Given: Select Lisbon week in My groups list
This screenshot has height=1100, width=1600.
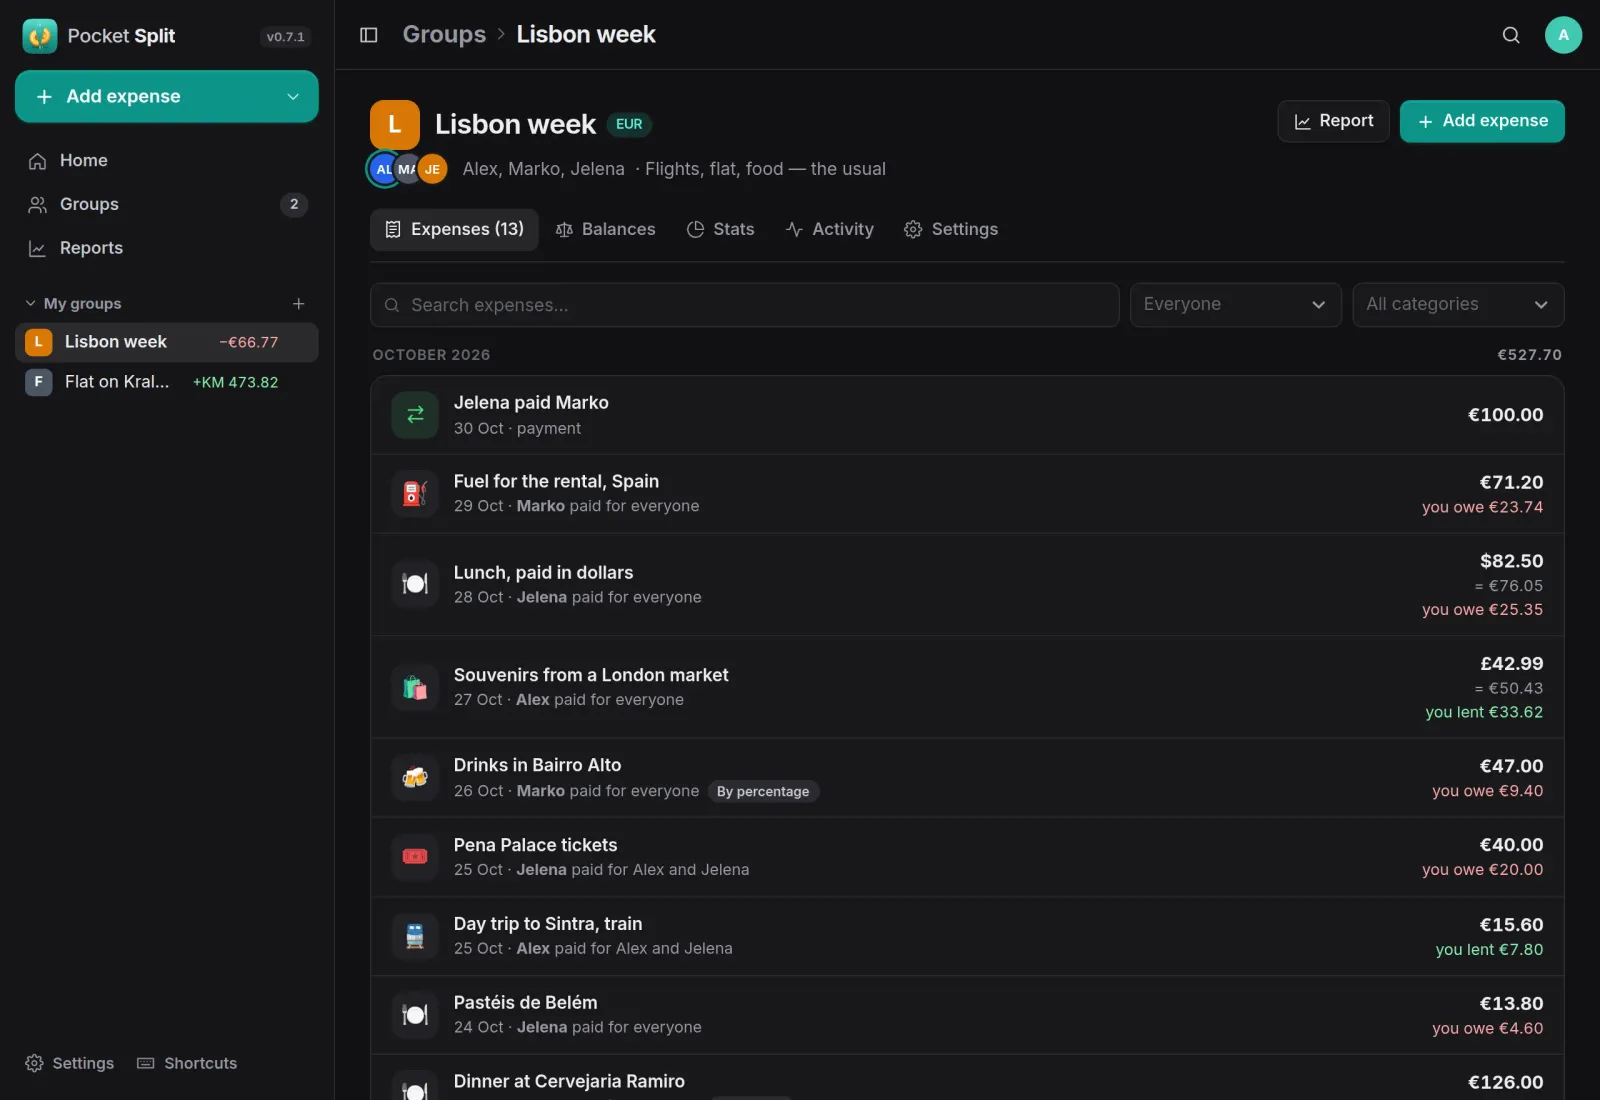Looking at the screenshot, I should coord(167,342).
